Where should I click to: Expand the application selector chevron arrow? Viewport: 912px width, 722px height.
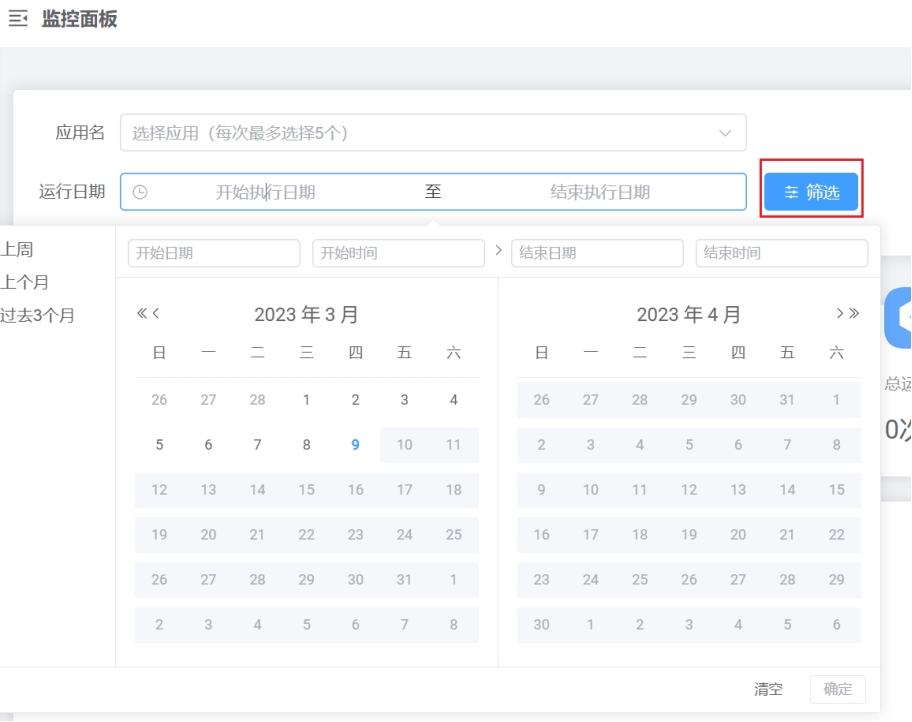[x=725, y=133]
